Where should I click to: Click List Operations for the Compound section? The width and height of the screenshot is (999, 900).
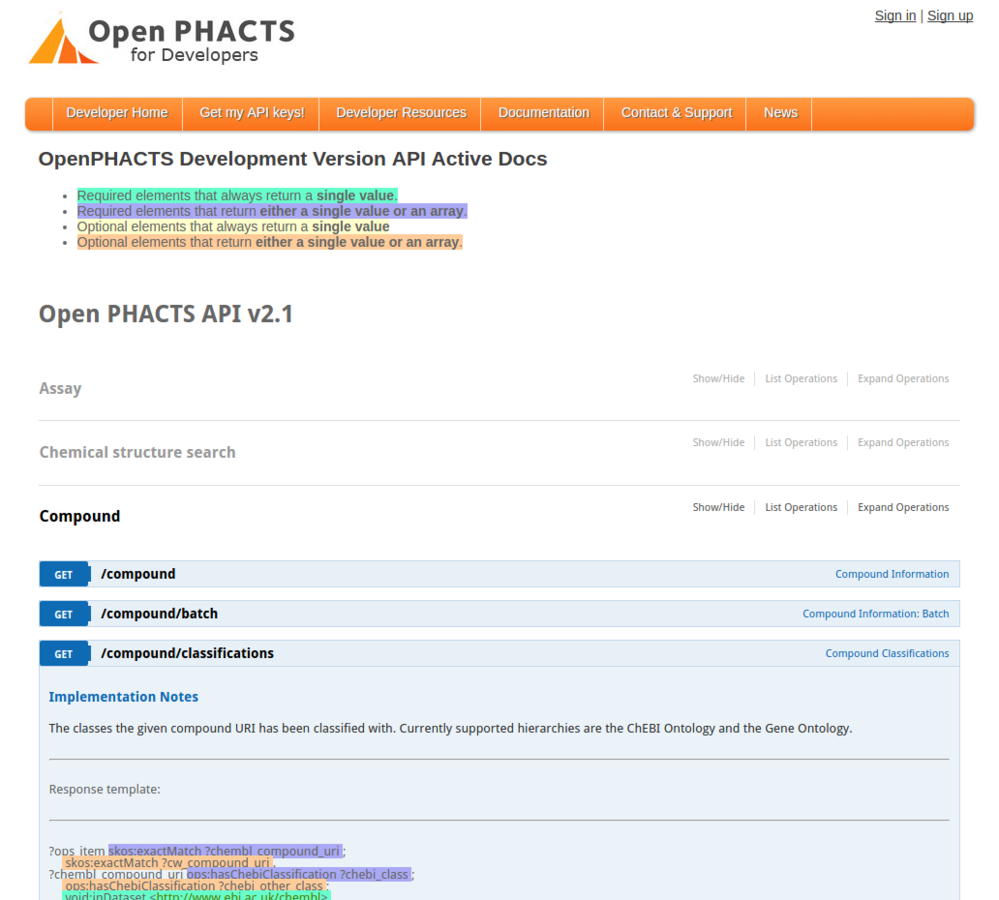[x=801, y=507]
